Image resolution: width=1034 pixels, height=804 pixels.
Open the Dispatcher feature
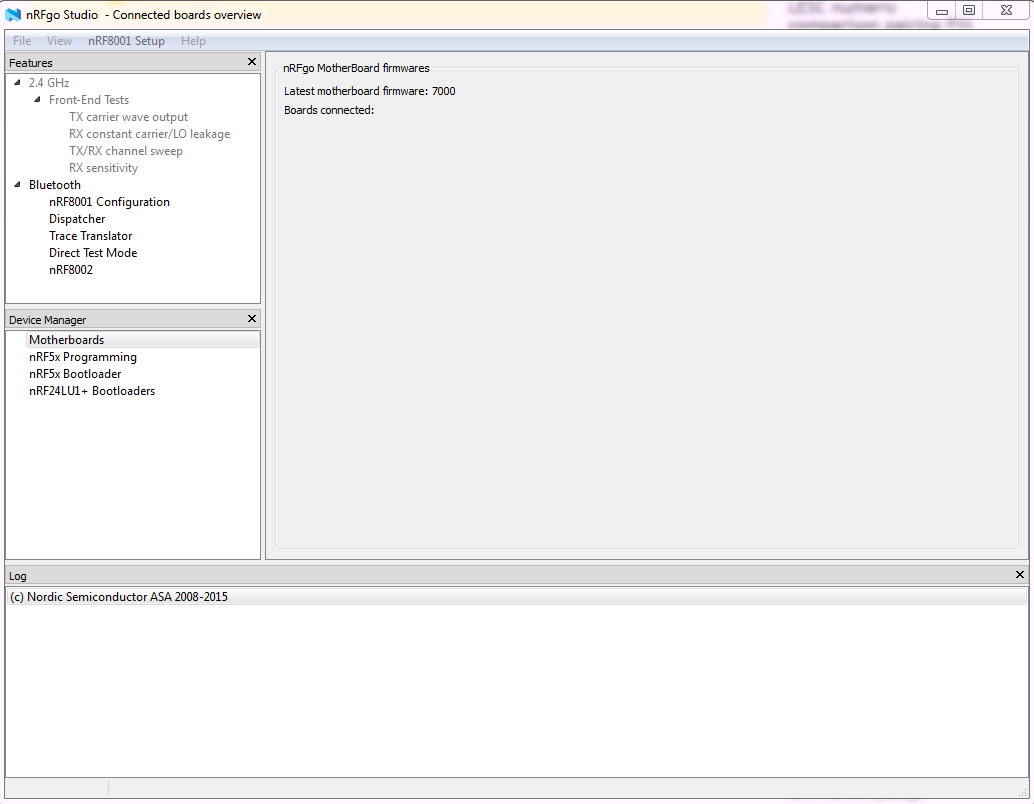click(x=77, y=219)
